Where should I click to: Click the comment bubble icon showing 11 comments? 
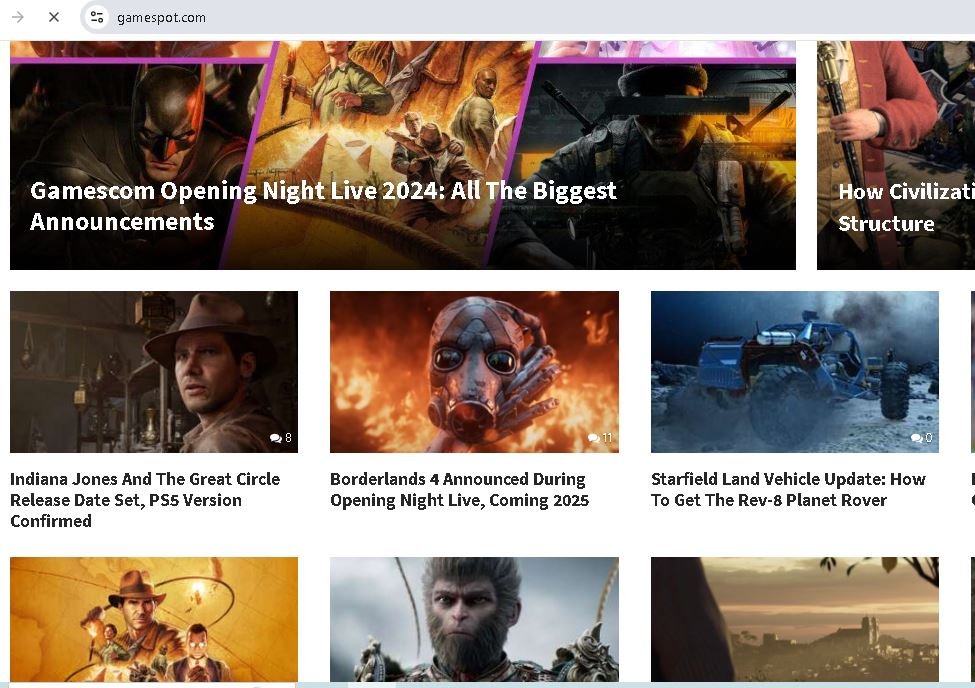point(594,438)
